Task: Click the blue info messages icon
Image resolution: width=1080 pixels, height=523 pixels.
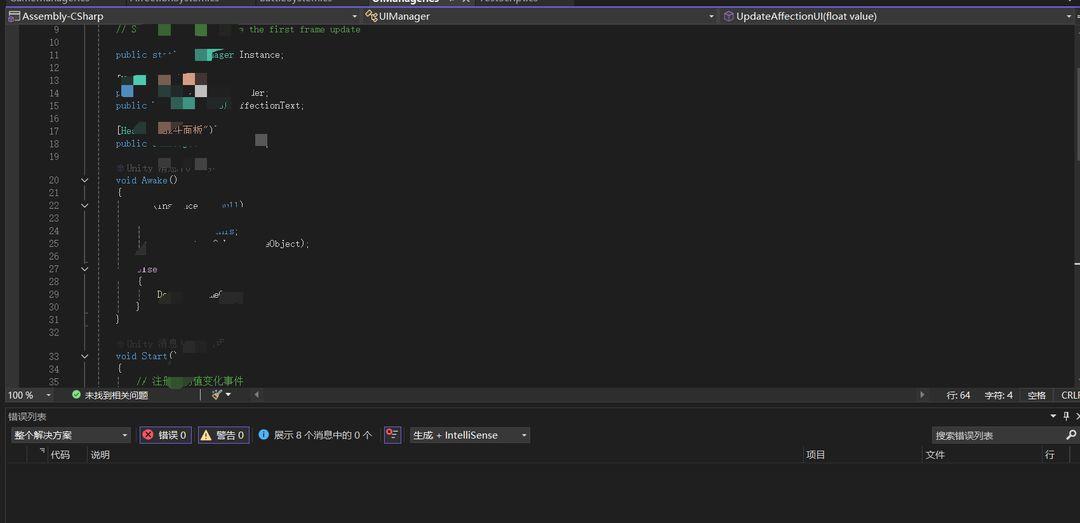Action: click(x=264, y=435)
